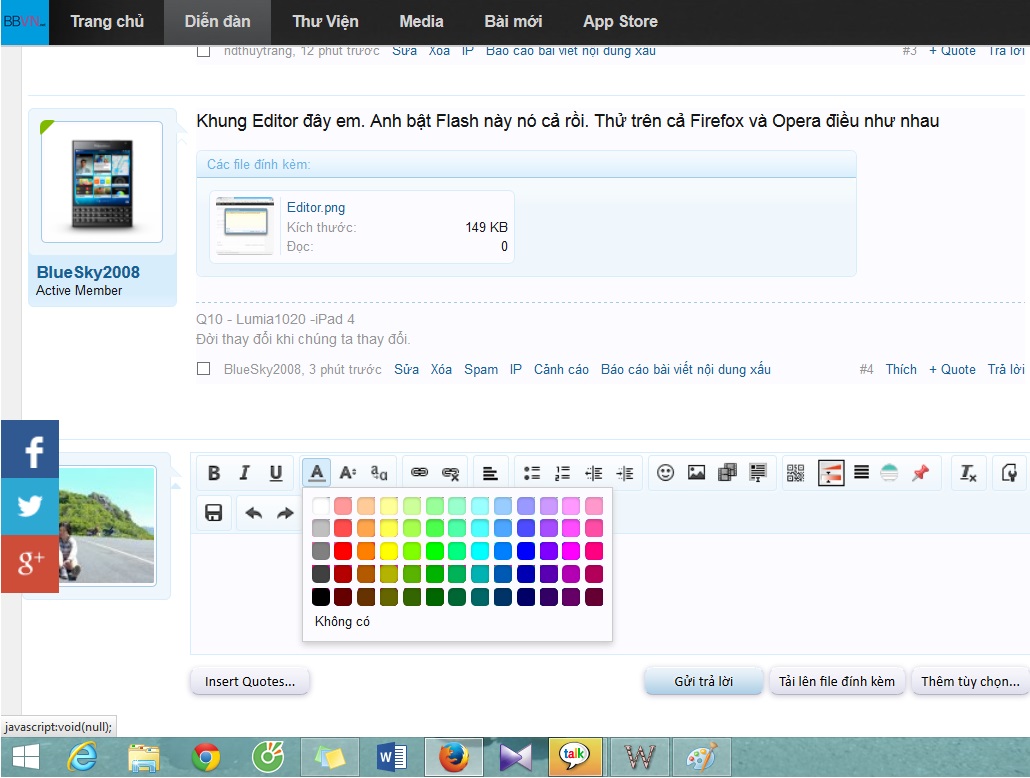Open the Editor.png attachment link
This screenshot has height=778, width=1030.
tap(316, 208)
